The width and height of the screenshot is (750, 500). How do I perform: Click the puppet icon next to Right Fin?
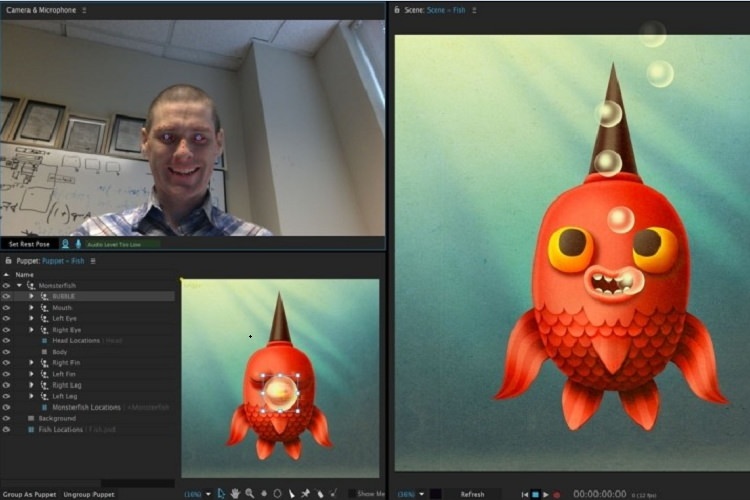point(44,363)
